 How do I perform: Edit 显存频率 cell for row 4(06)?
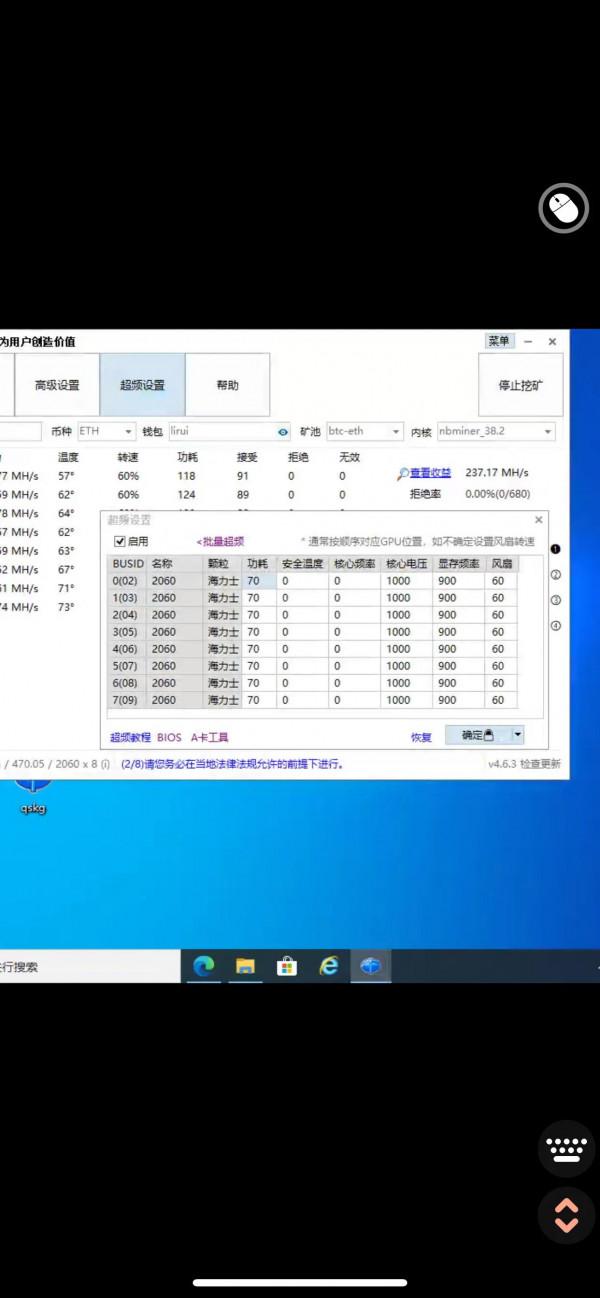[x=459, y=649]
